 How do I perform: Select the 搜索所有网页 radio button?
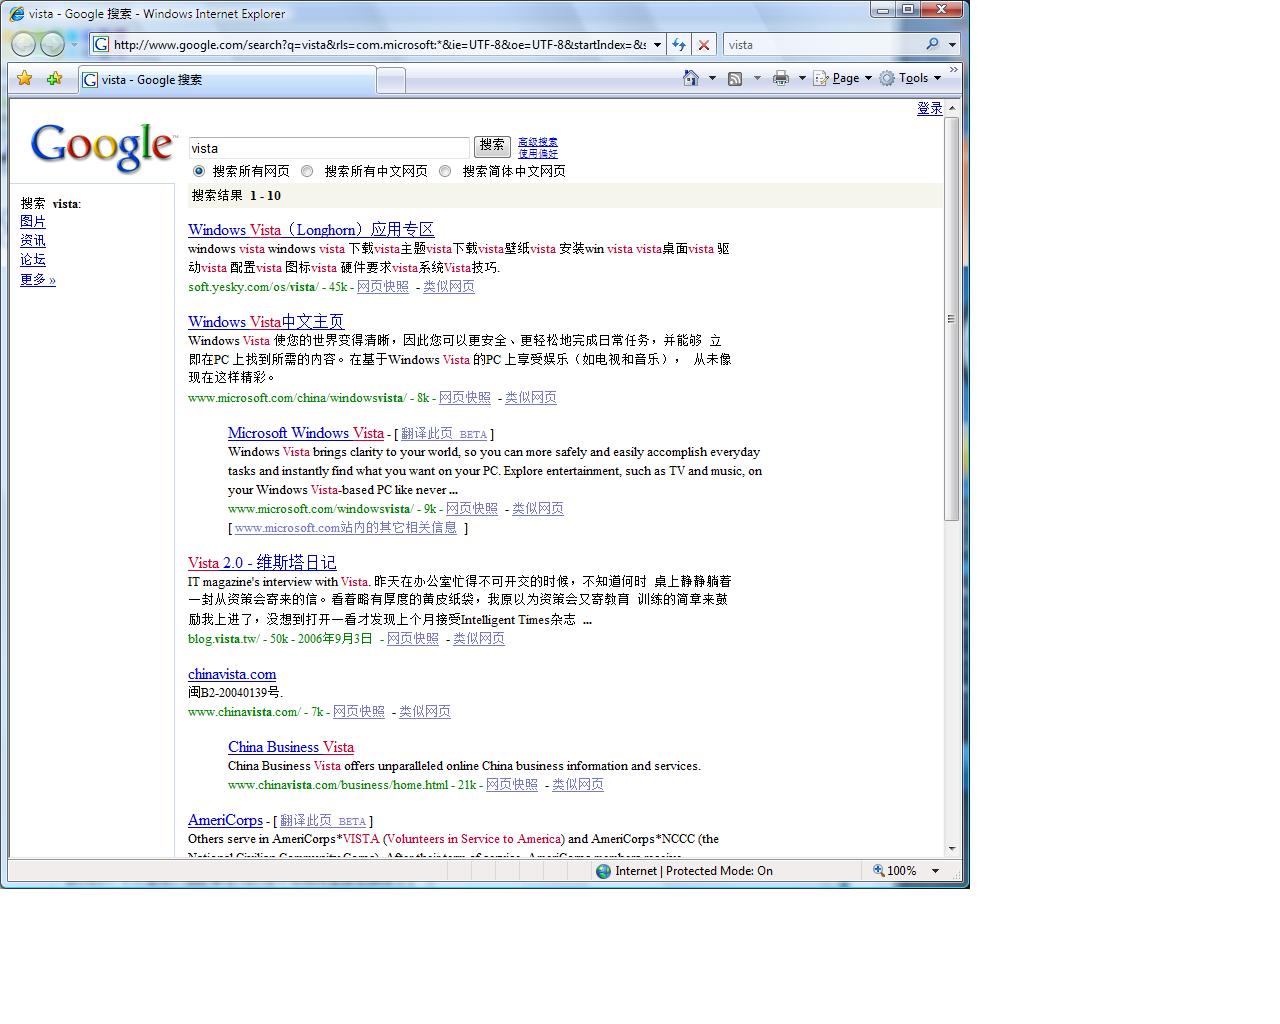[199, 171]
